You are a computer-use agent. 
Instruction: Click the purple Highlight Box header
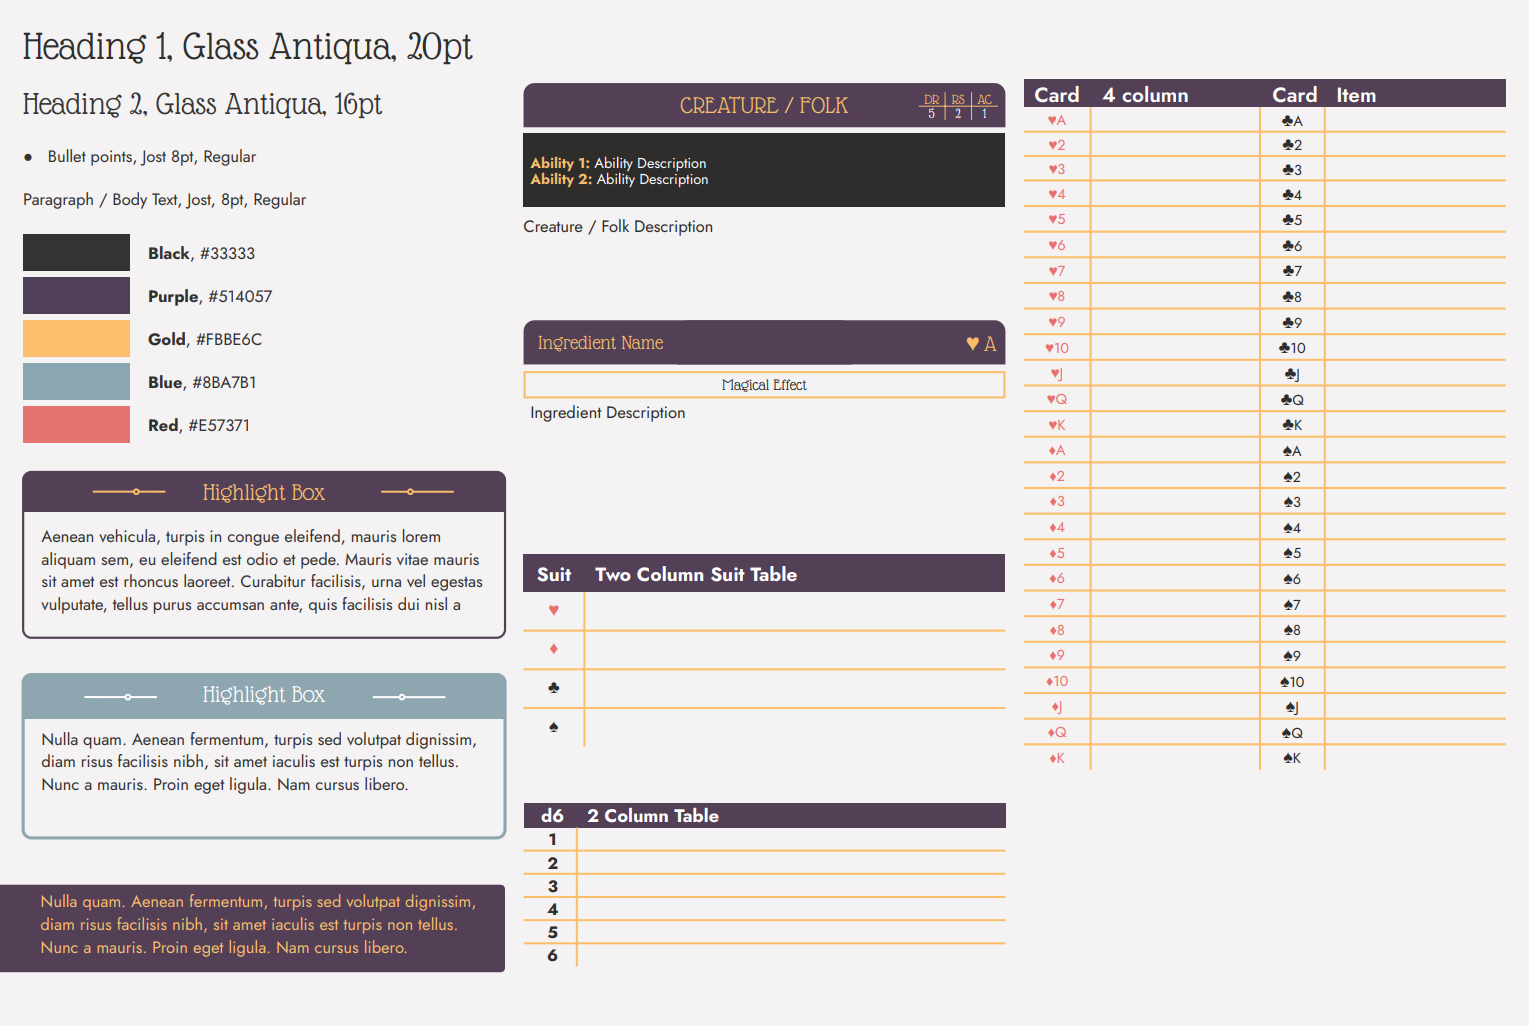pyautogui.click(x=264, y=492)
